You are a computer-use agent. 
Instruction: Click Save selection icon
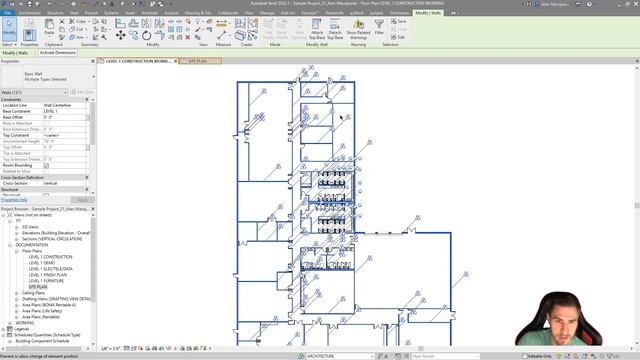coord(398,21)
